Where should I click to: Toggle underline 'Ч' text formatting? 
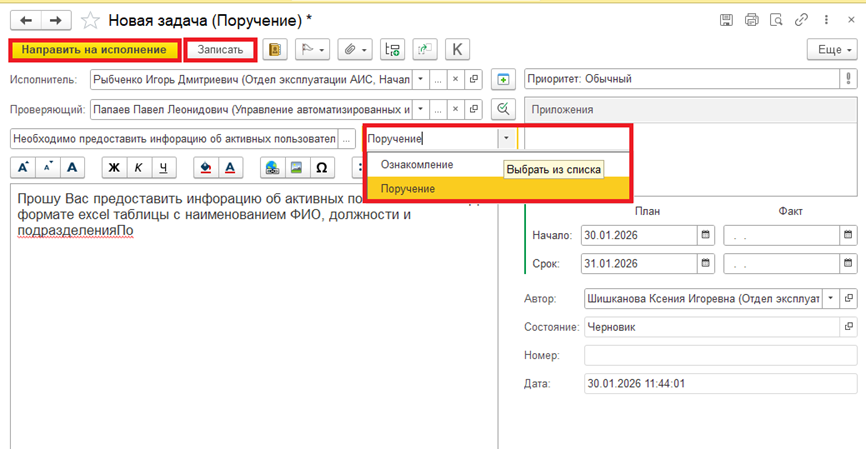pos(162,167)
